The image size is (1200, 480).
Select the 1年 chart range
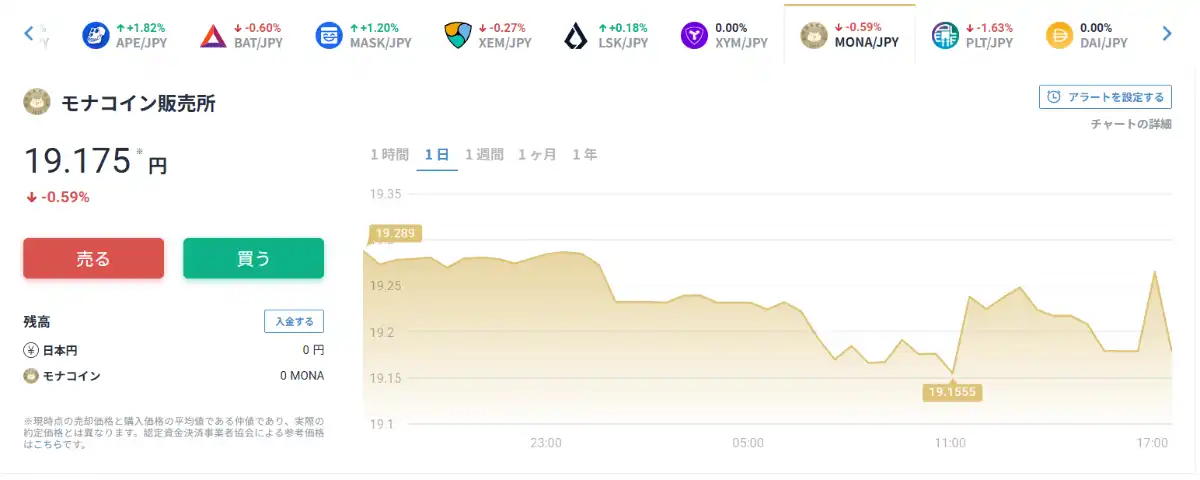click(x=585, y=154)
